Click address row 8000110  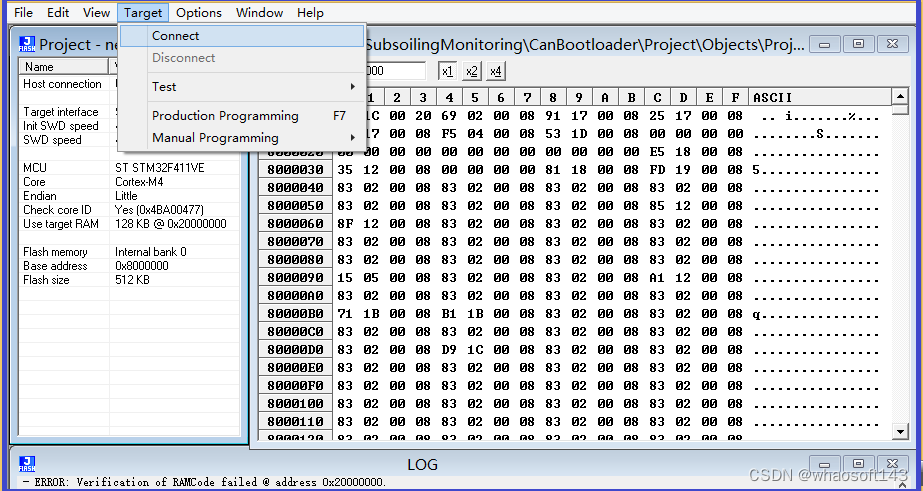[x=296, y=422]
